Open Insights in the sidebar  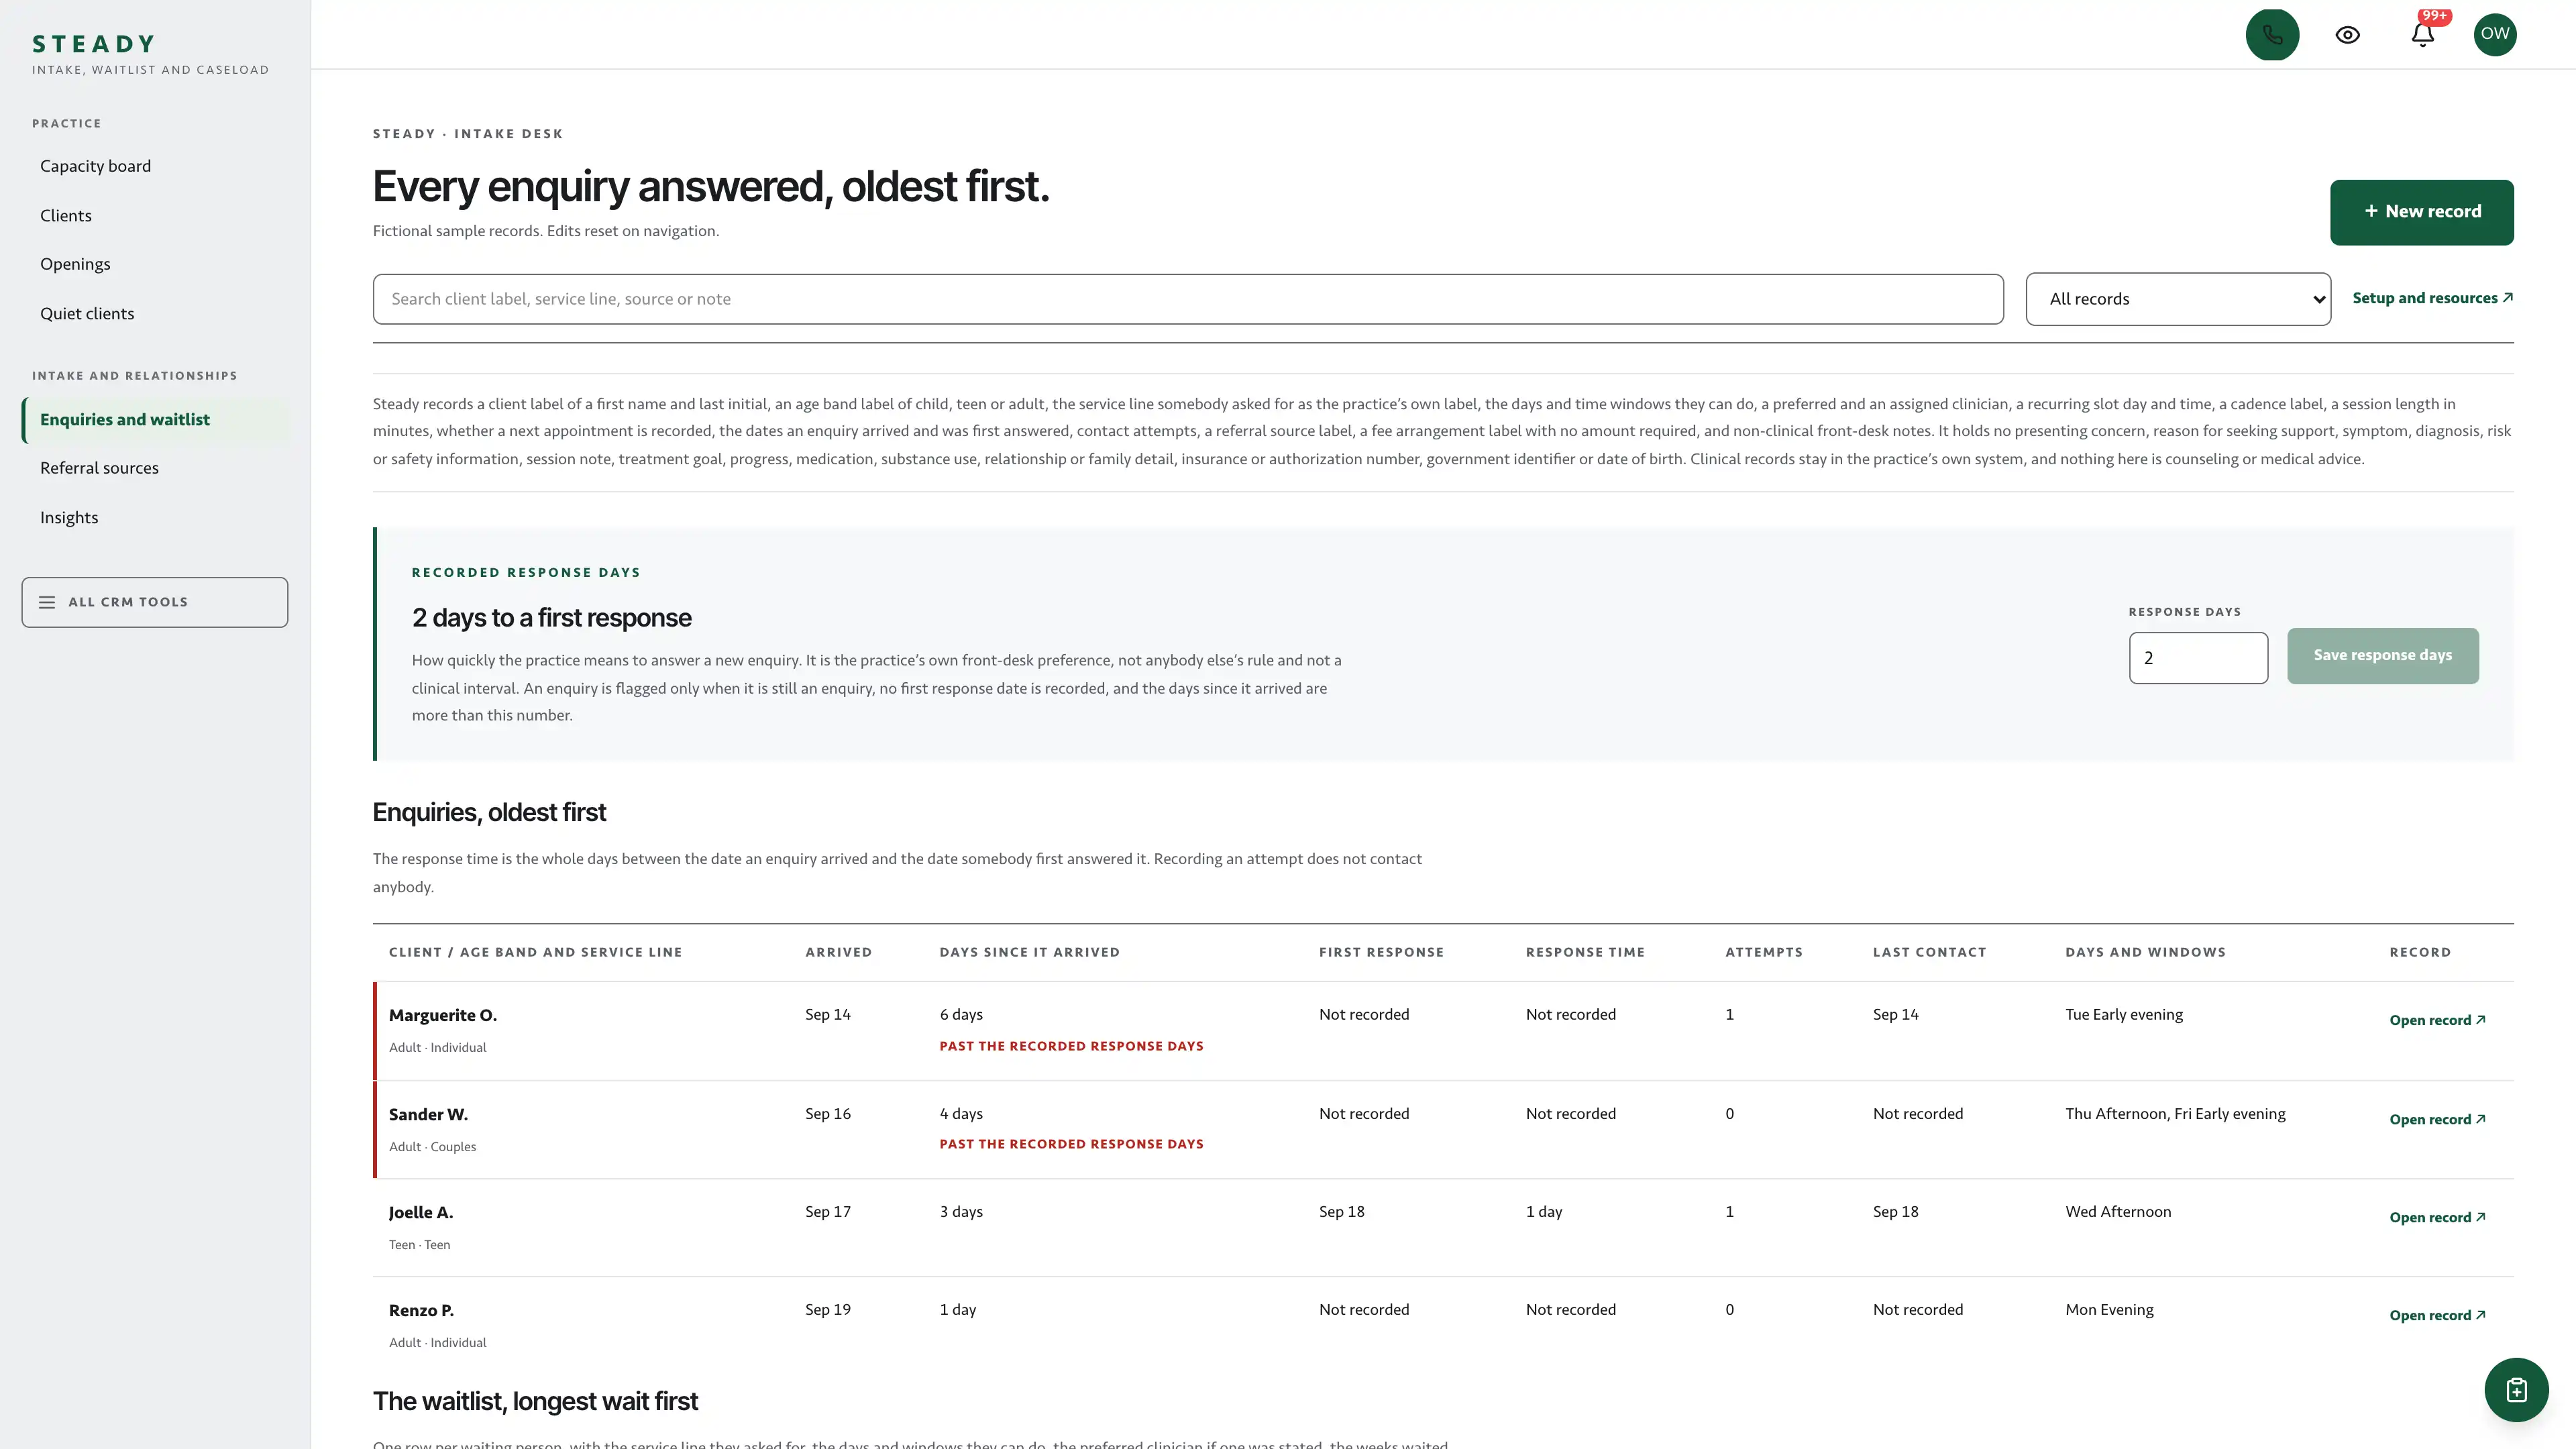69,518
